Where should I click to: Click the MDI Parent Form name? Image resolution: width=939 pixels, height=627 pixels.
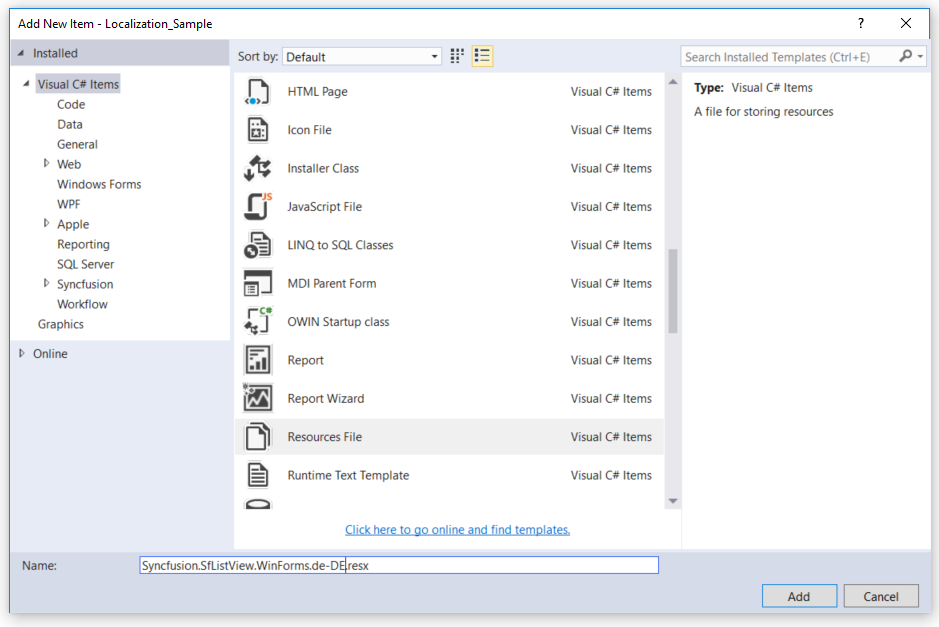pyautogui.click(x=332, y=283)
